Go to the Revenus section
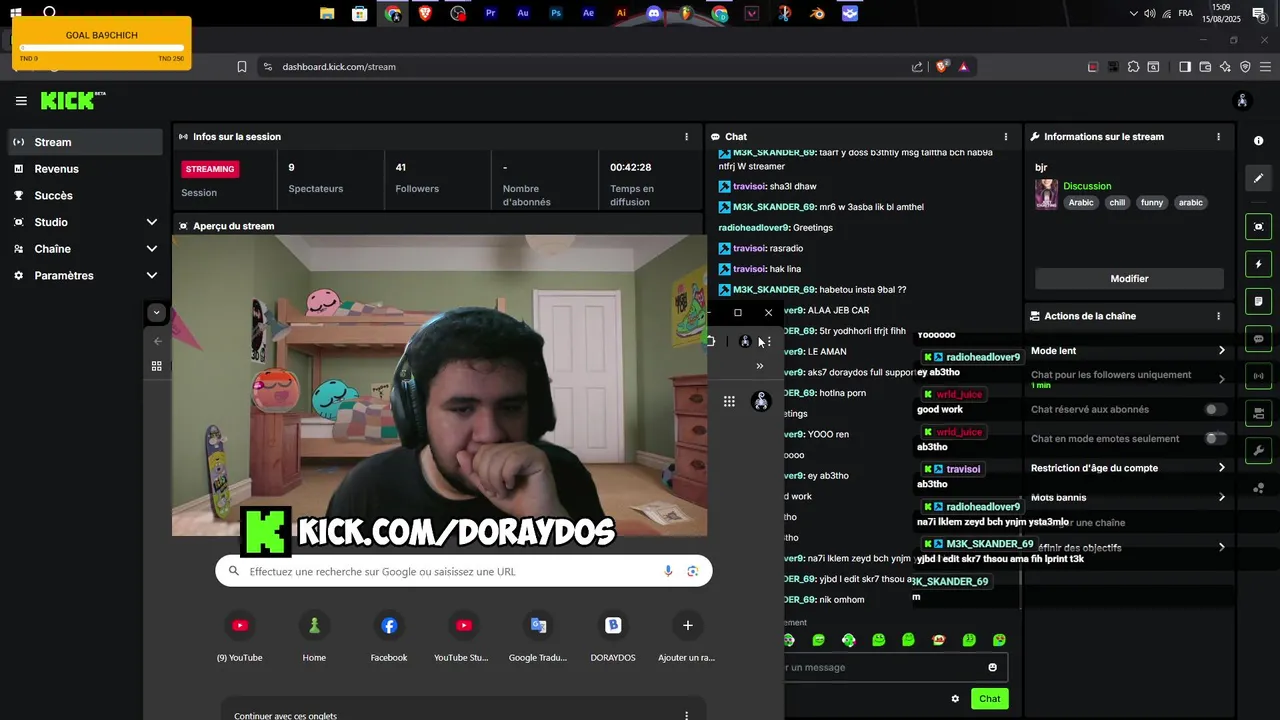This screenshot has height=720, width=1280. (x=85, y=169)
